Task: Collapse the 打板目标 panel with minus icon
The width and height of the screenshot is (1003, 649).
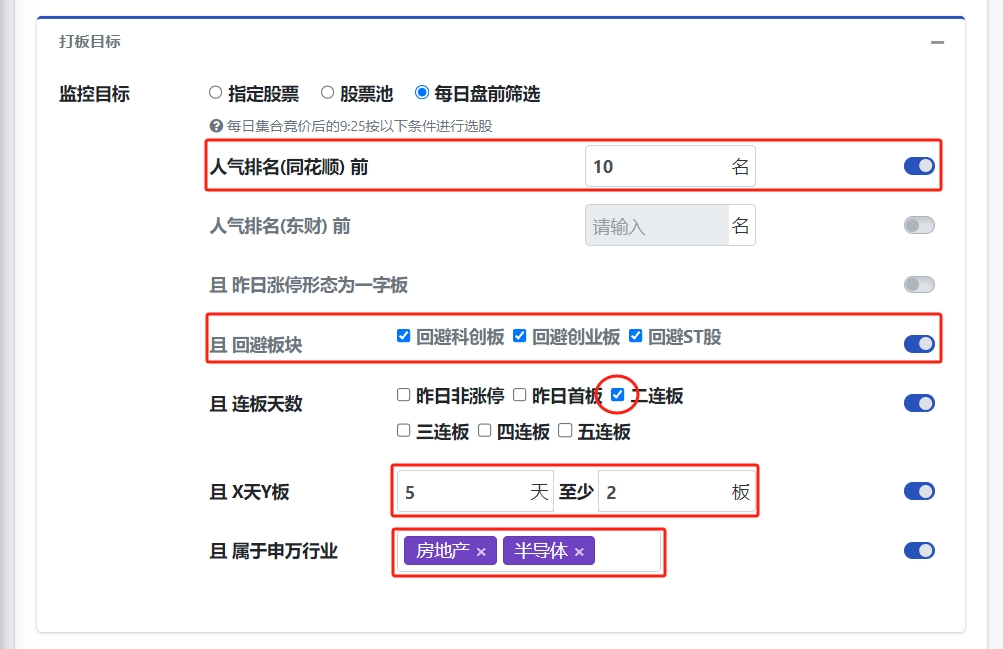Action: tap(937, 43)
